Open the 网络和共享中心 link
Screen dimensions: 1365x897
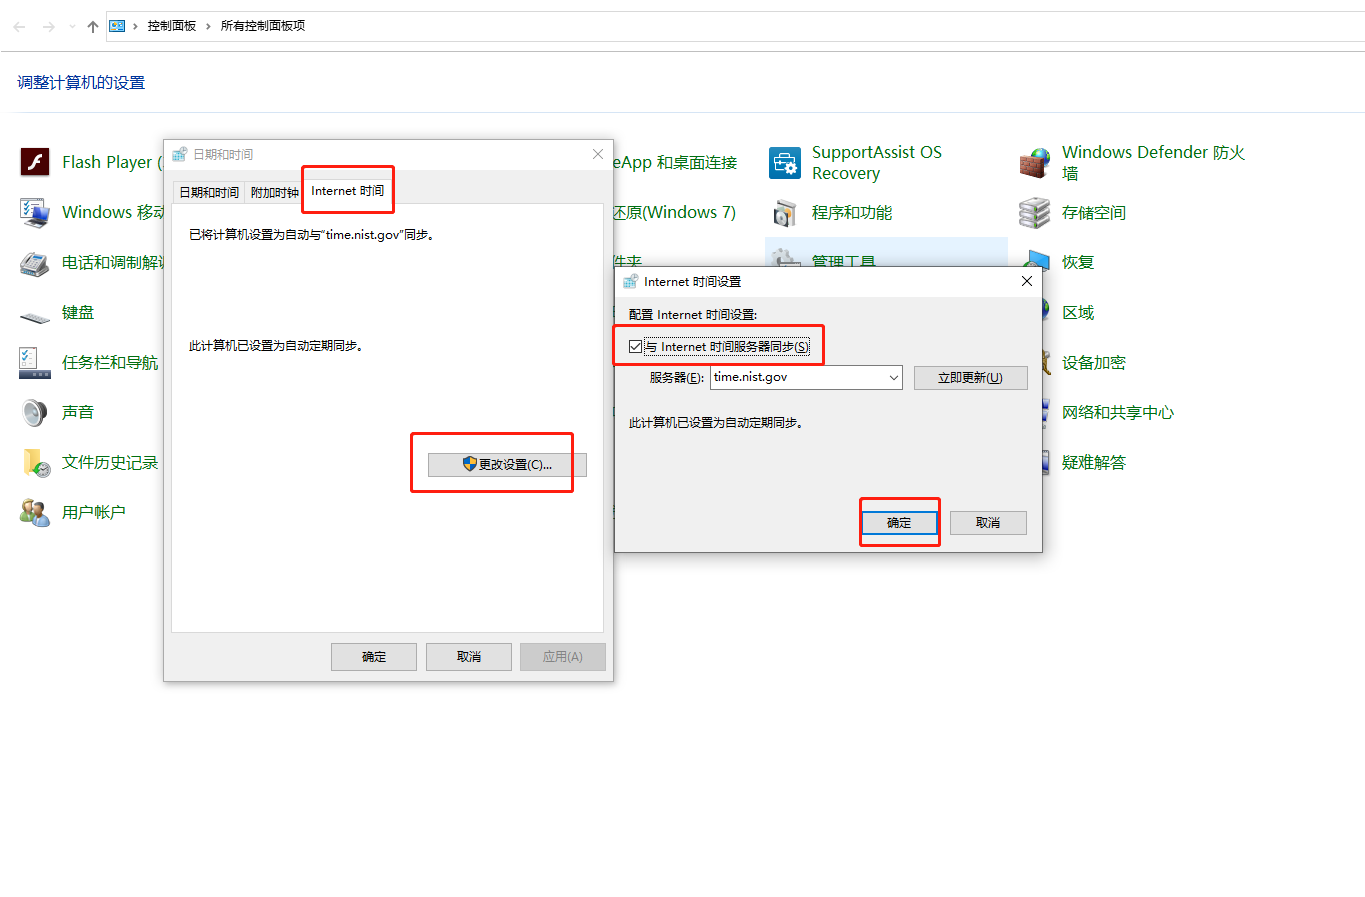click(x=1117, y=413)
